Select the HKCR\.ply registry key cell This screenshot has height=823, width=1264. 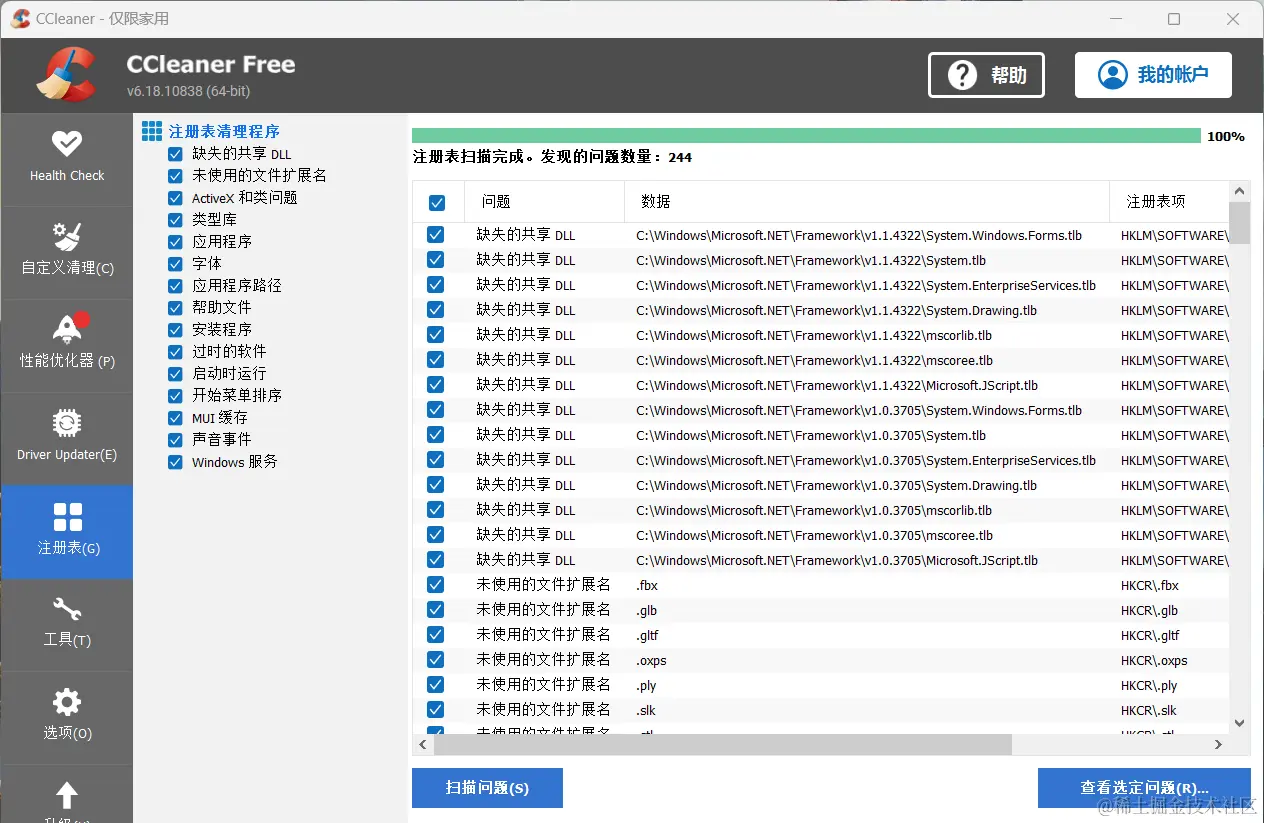1149,685
